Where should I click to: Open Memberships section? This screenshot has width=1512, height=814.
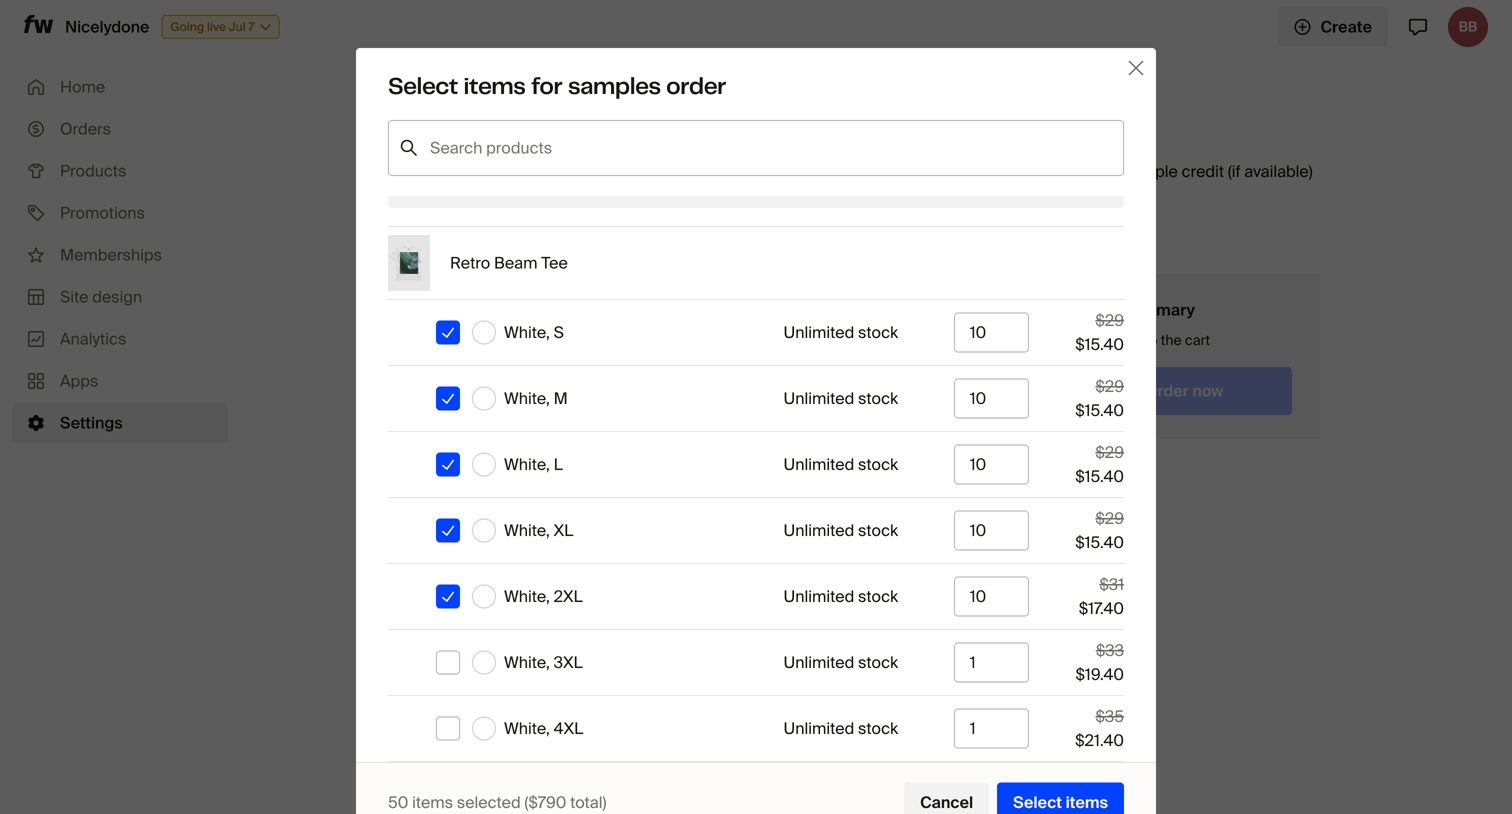tap(120, 255)
